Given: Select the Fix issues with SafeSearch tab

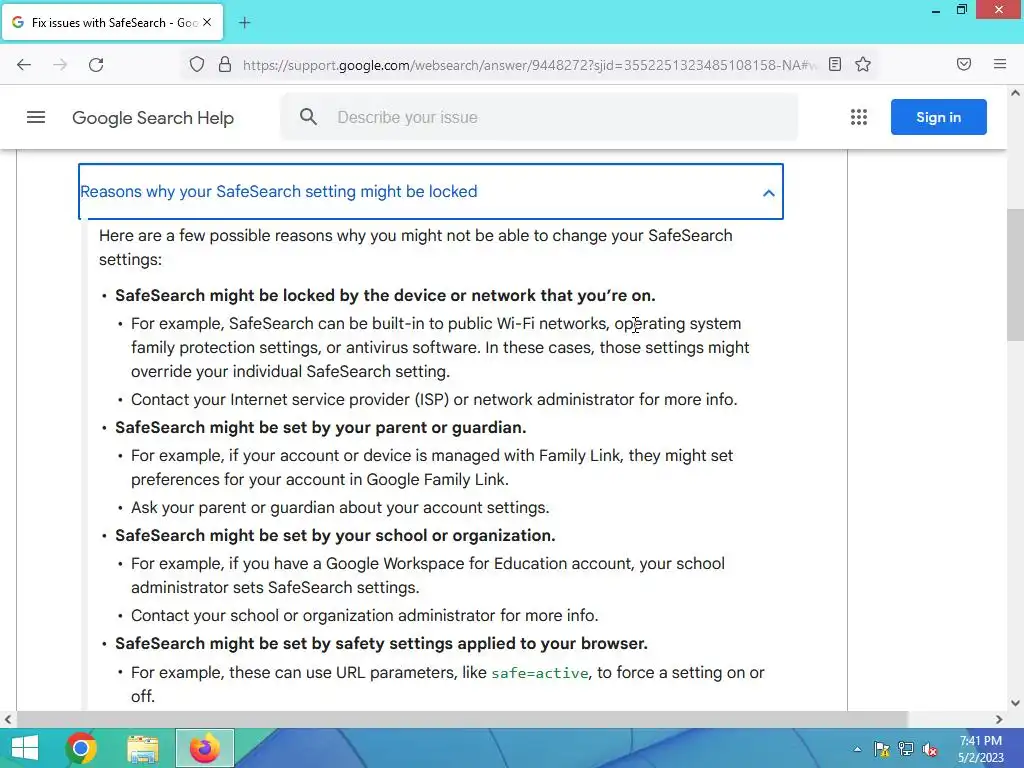Looking at the screenshot, I should [x=112, y=22].
